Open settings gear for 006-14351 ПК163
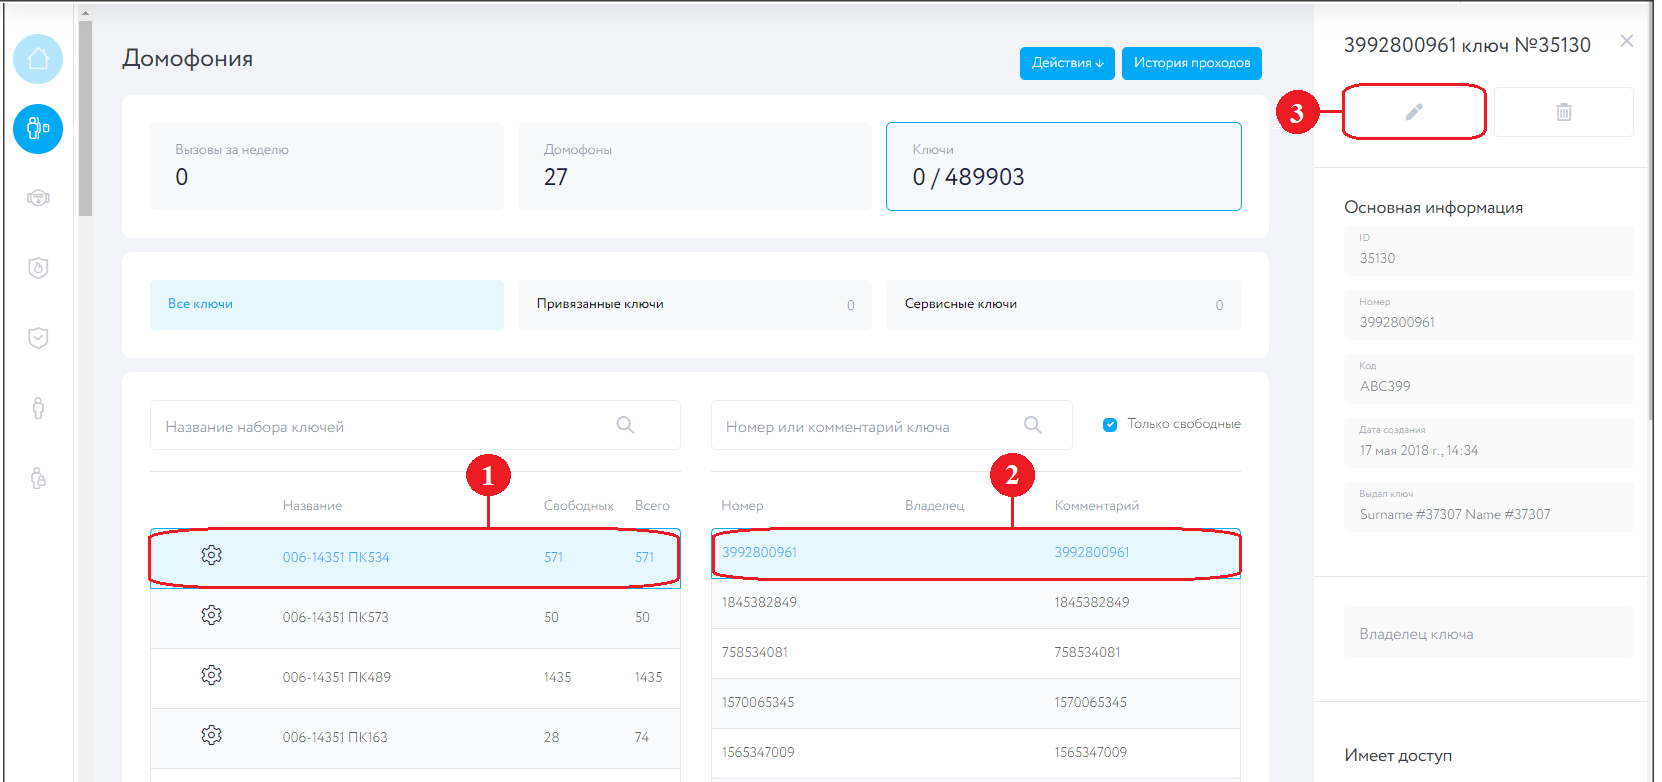1662x782 pixels. tap(211, 735)
